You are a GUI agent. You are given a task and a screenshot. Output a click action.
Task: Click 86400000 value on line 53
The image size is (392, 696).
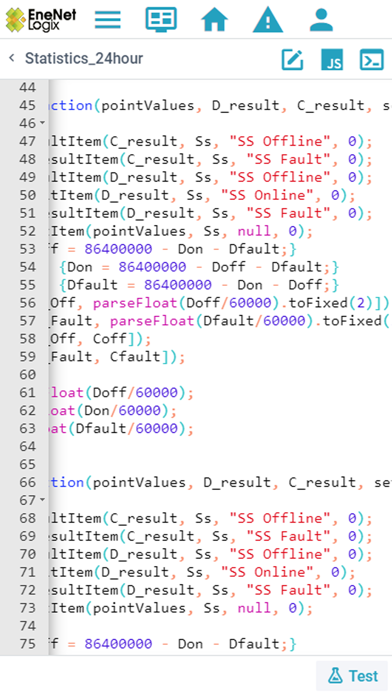pos(119,249)
